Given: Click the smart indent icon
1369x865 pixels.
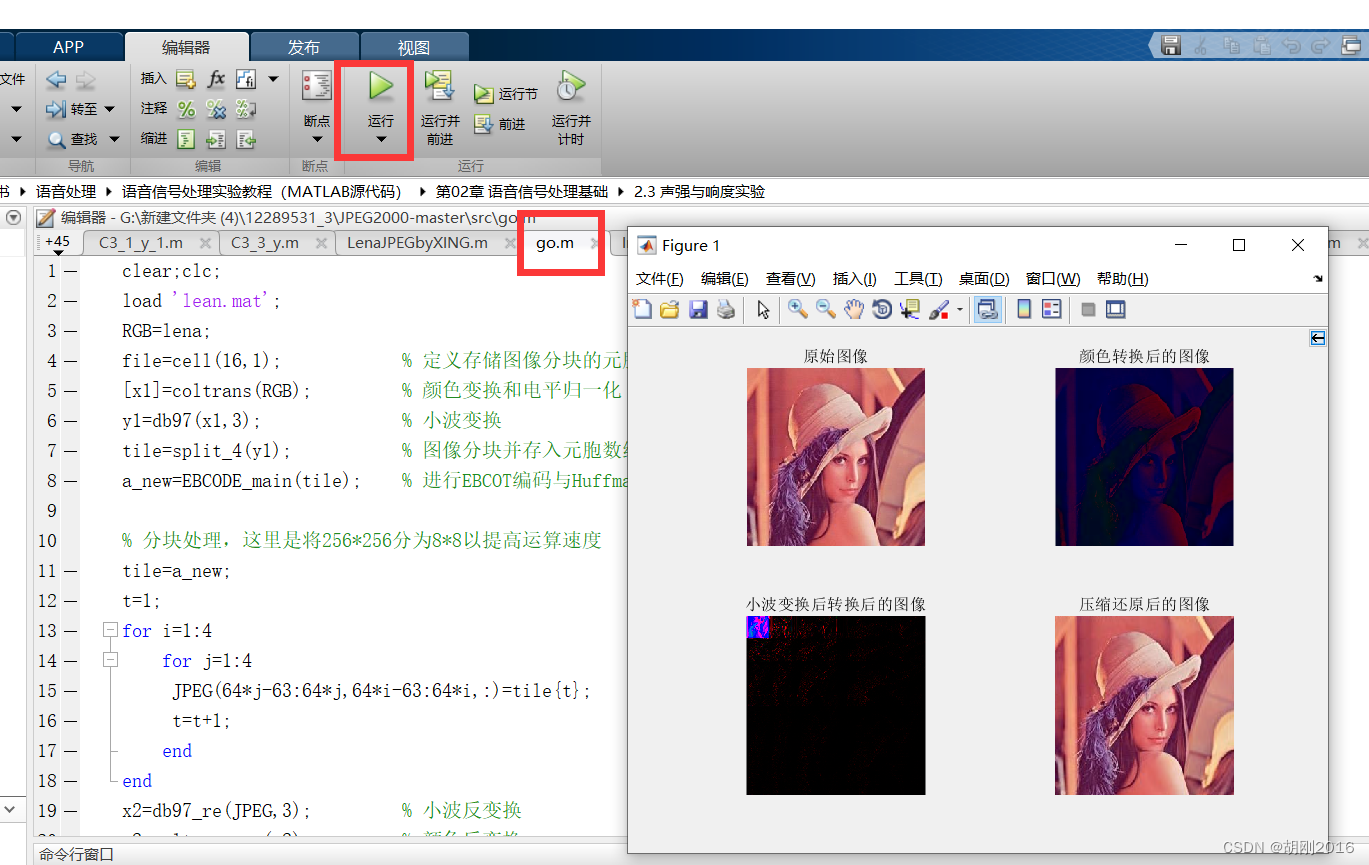Looking at the screenshot, I should [x=186, y=139].
